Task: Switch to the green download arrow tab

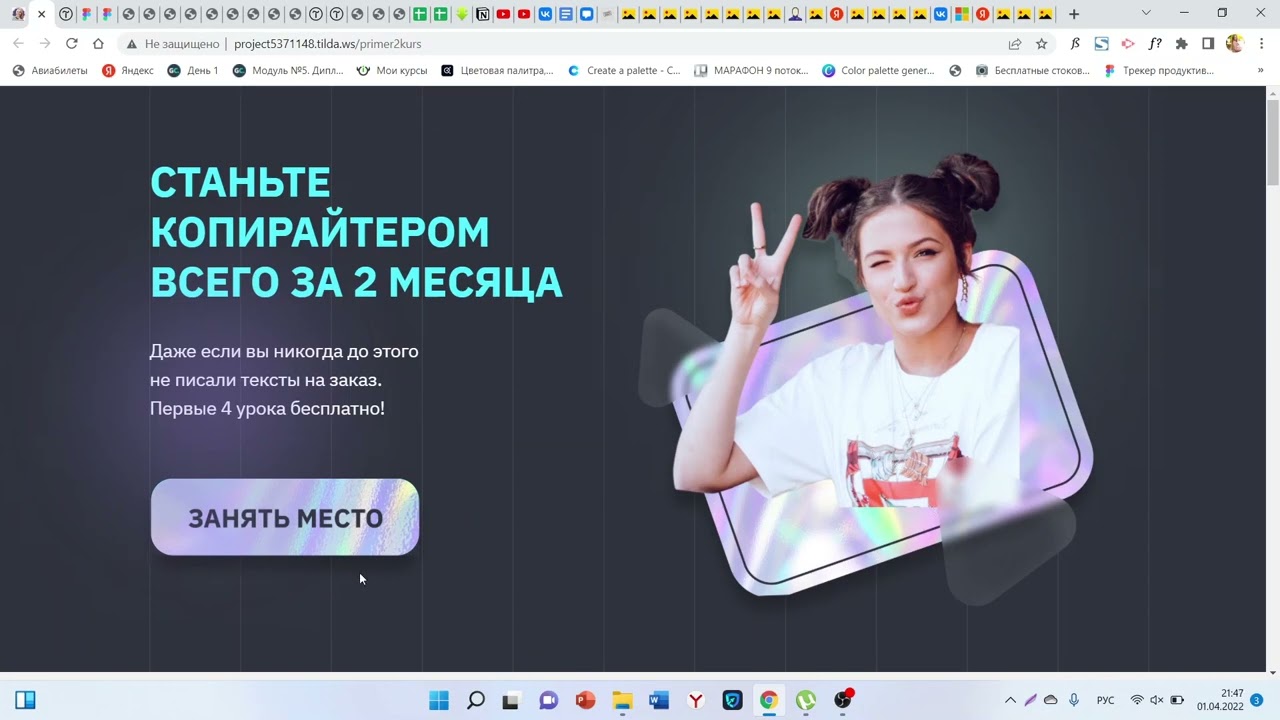Action: pyautogui.click(x=461, y=14)
